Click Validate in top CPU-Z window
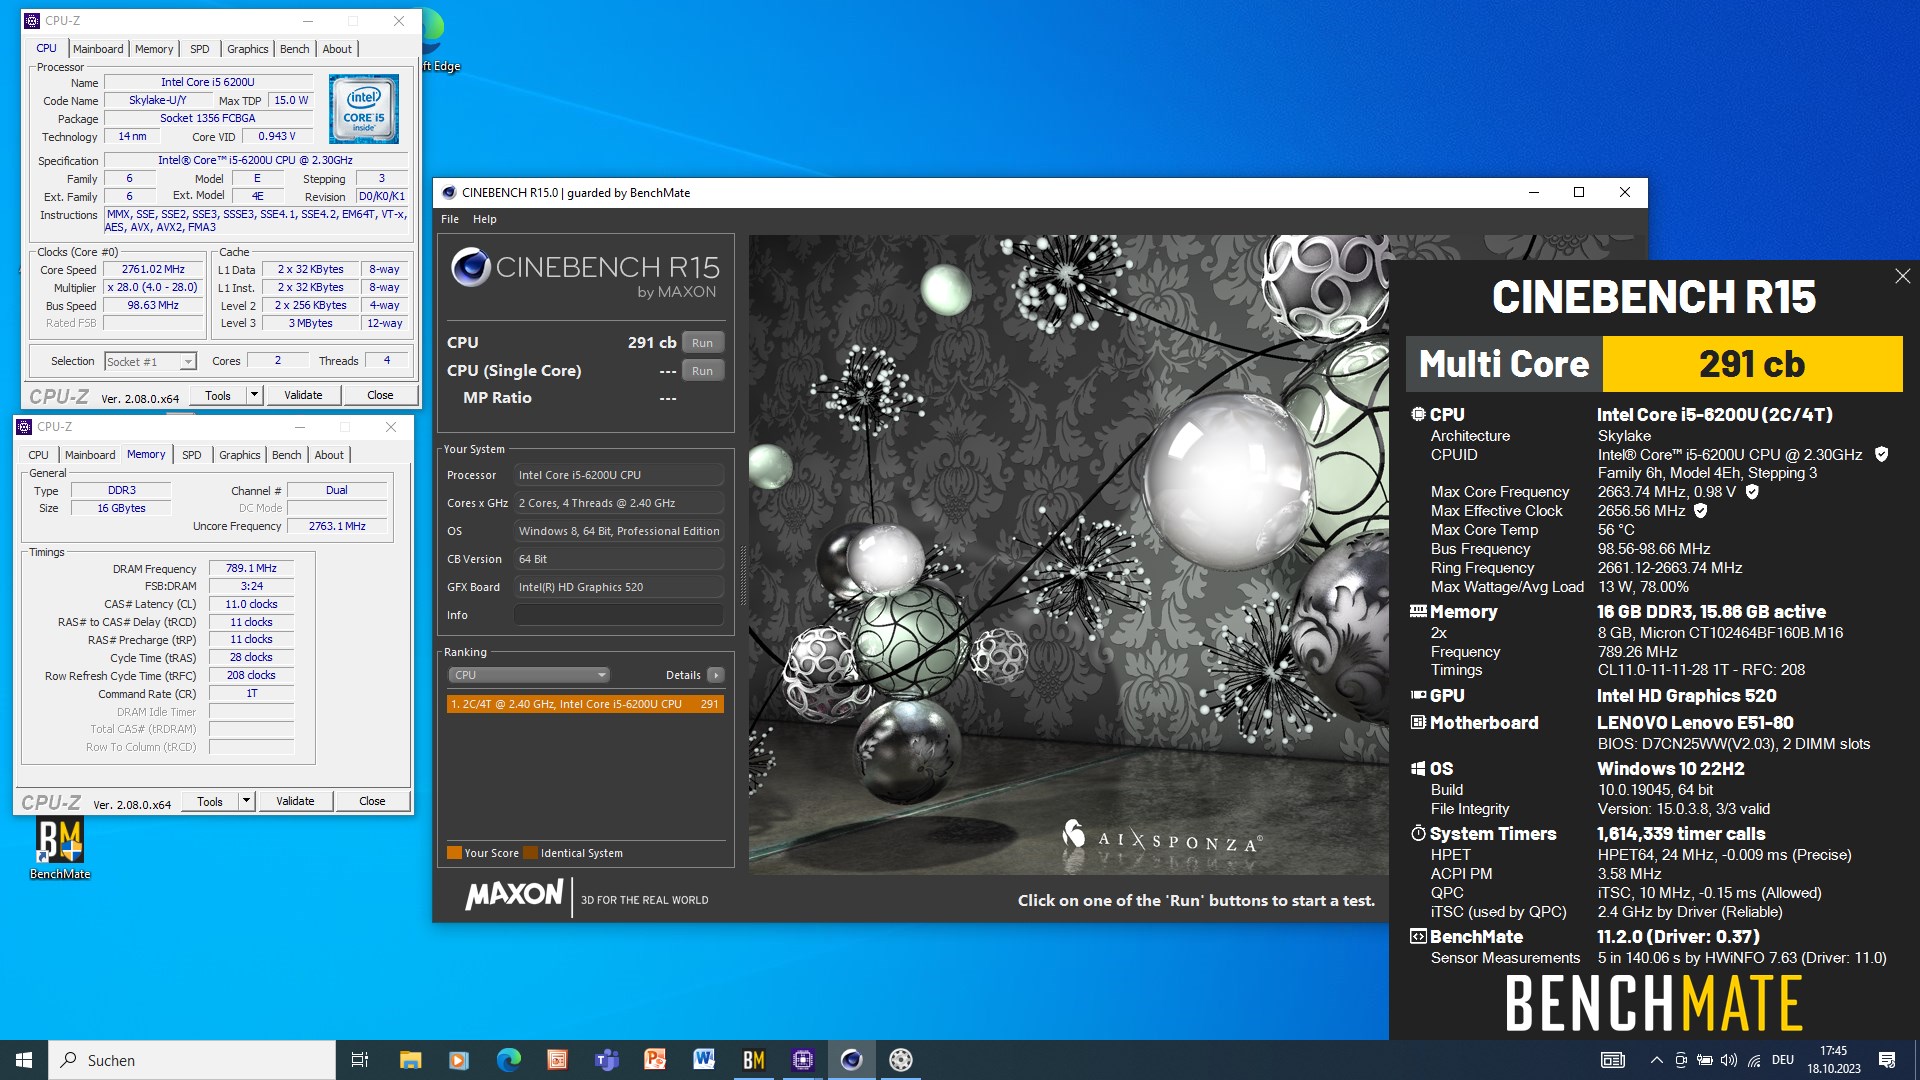The width and height of the screenshot is (1920, 1080). (303, 395)
